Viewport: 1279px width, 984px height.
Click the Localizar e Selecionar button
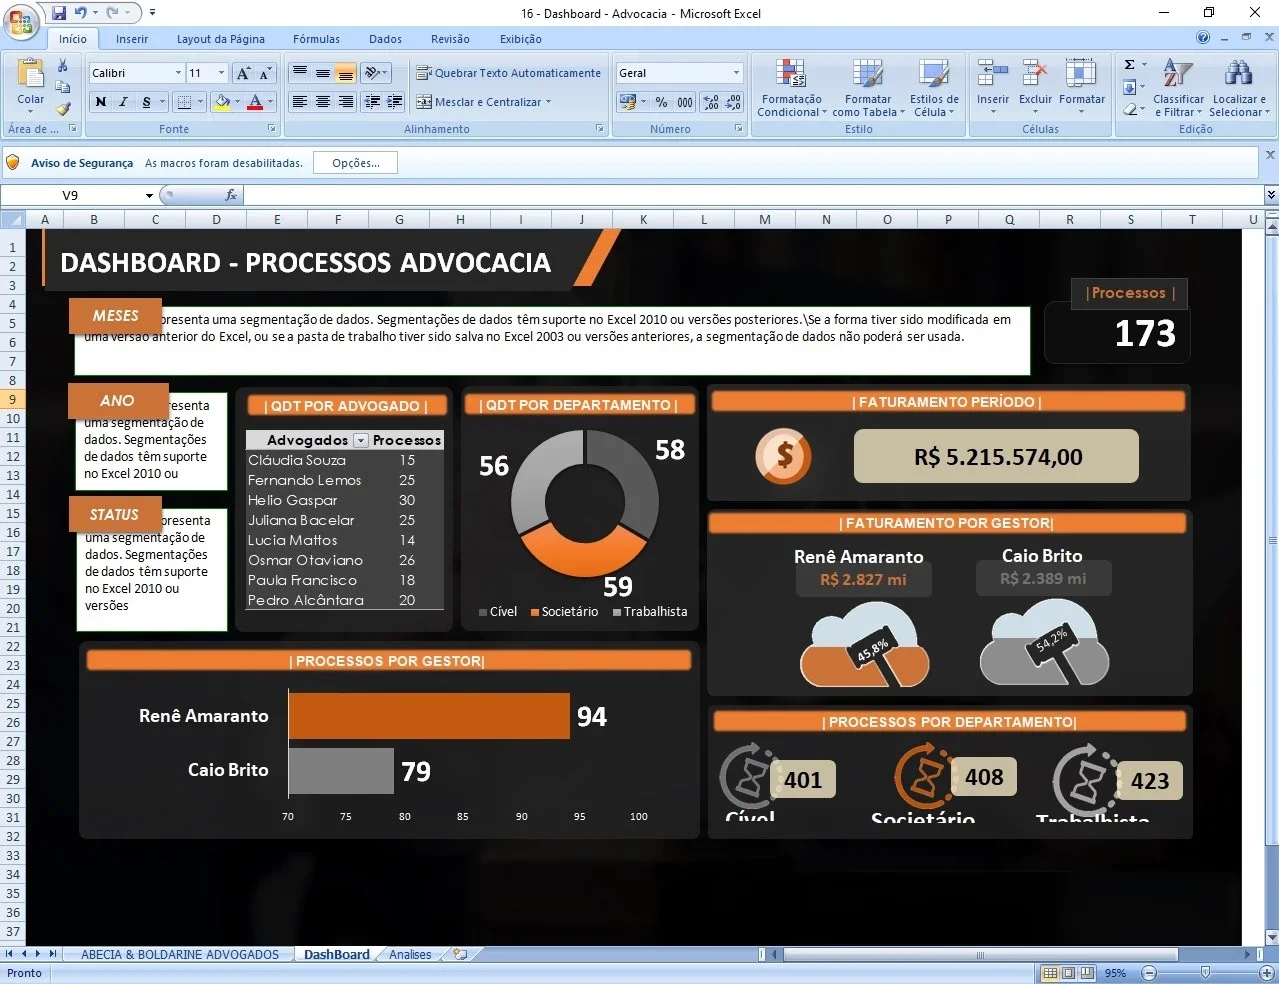(x=1239, y=88)
